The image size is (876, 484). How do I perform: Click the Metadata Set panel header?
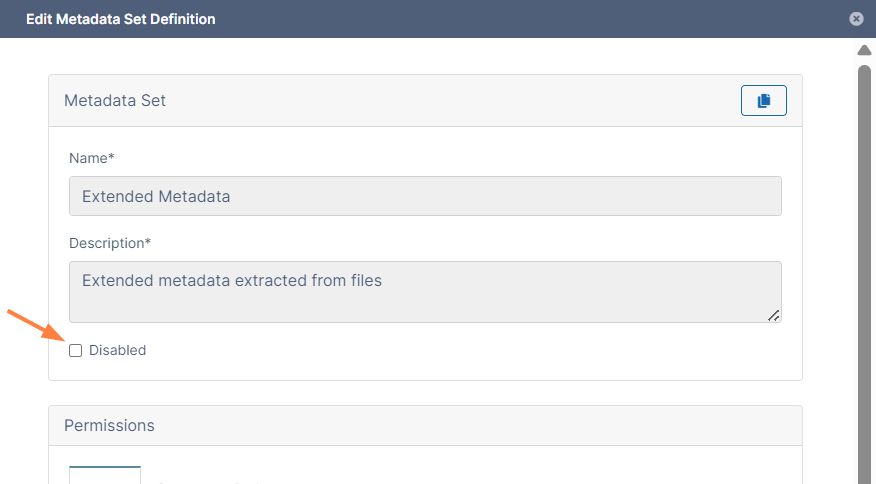tap(425, 101)
